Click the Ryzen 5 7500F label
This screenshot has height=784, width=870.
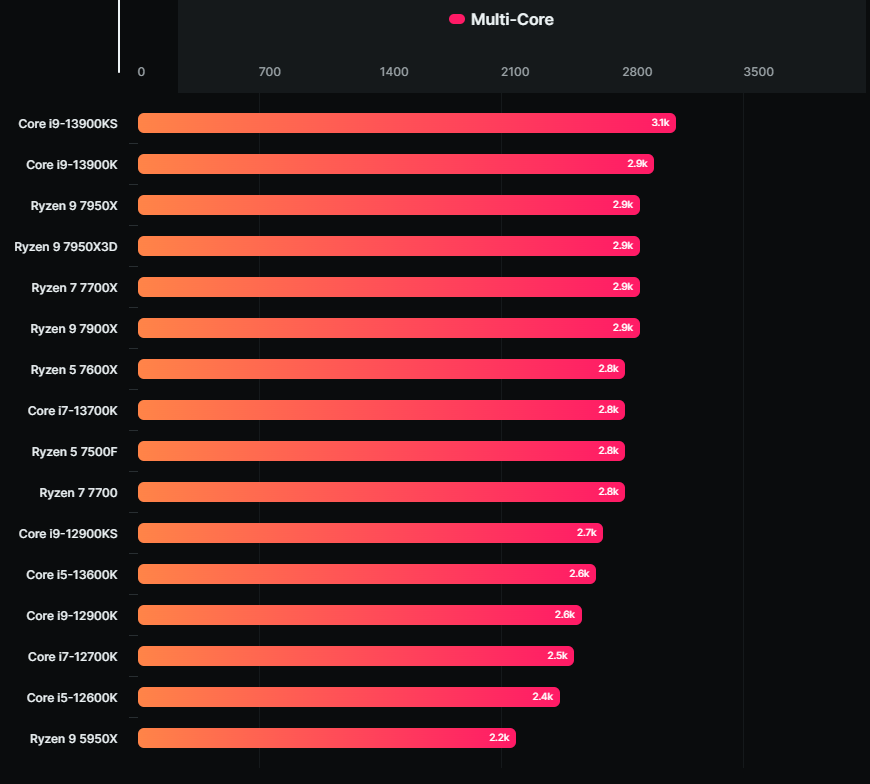(74, 452)
